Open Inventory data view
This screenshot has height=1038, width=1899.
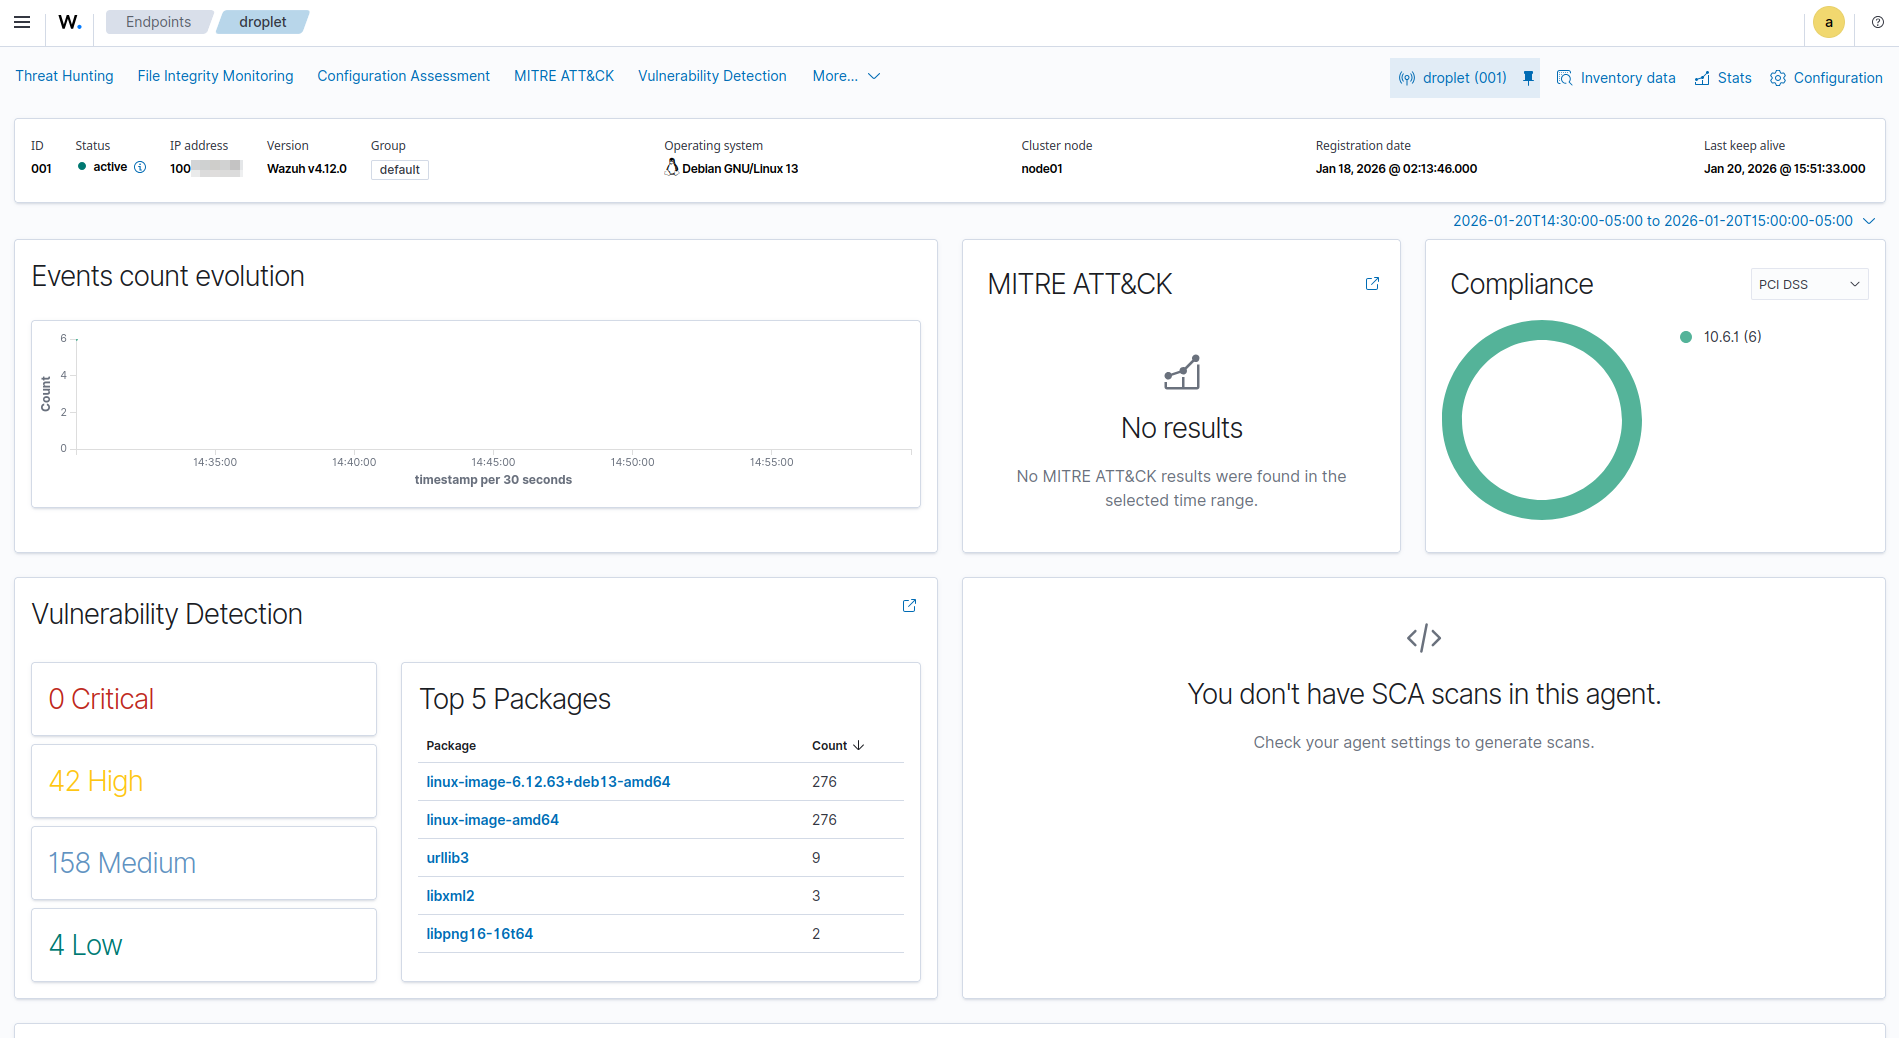tap(1616, 78)
